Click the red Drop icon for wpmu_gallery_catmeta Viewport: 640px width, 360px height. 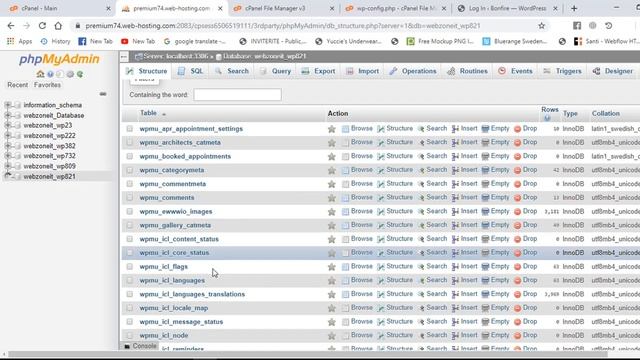[518, 225]
